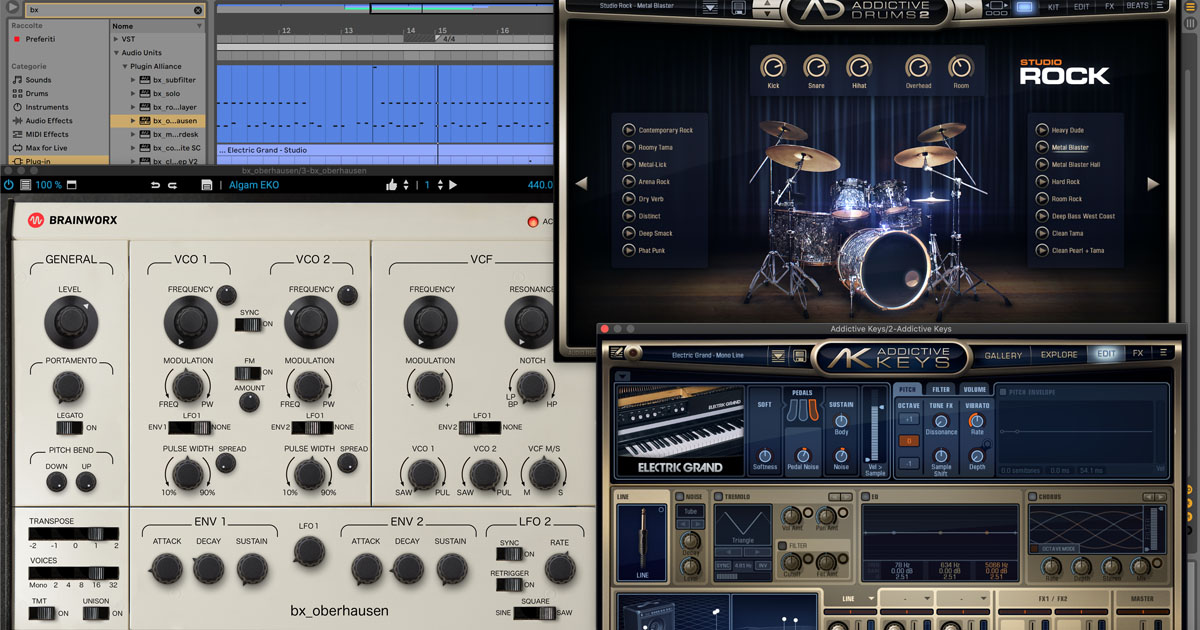Expand the VST folder

115,39
